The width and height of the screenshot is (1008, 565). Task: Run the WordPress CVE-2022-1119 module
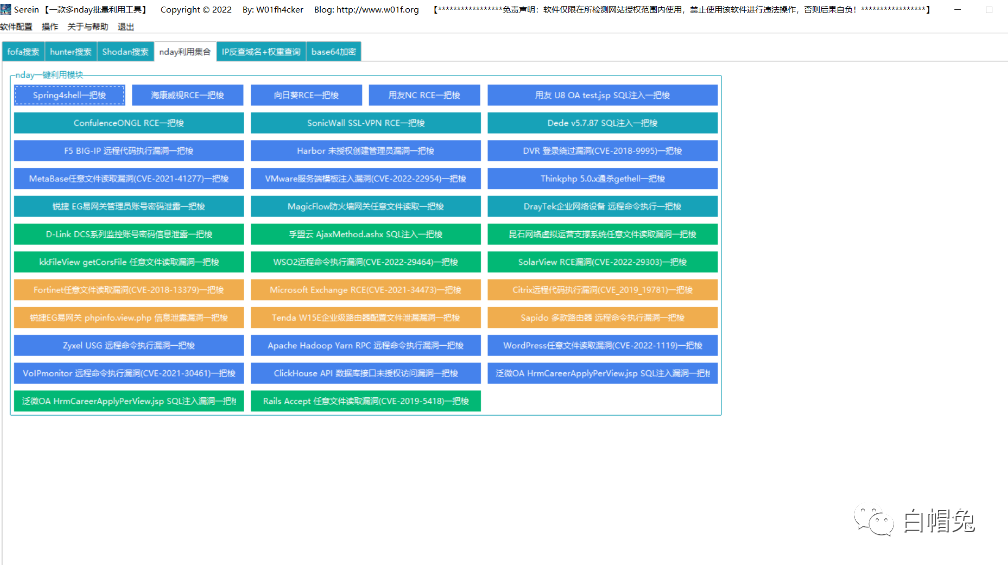click(602, 345)
